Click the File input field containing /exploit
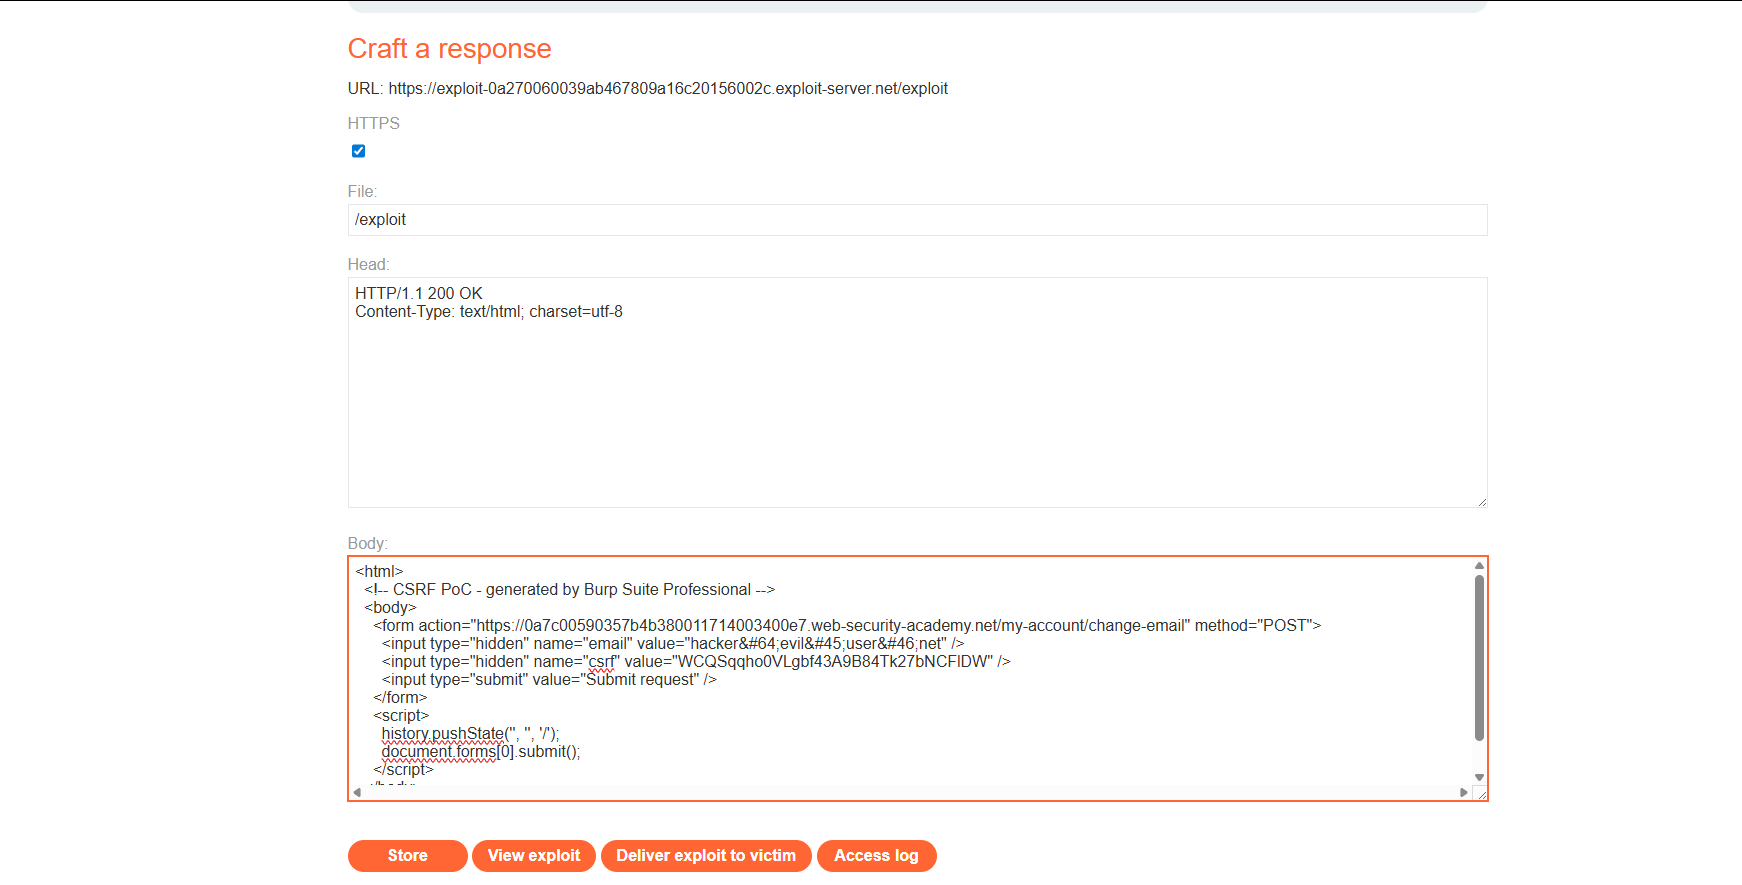This screenshot has height=885, width=1742. [x=917, y=220]
